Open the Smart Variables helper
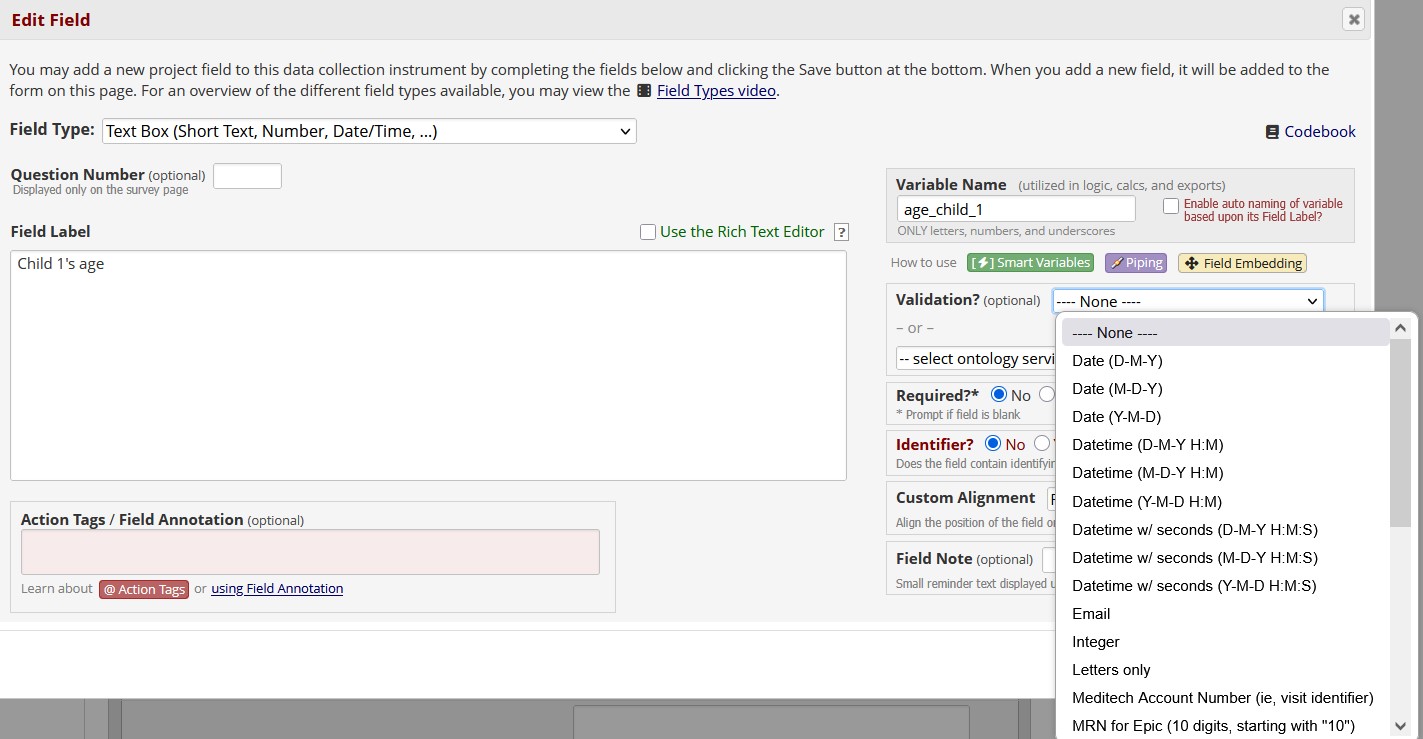1423x739 pixels. (1030, 262)
